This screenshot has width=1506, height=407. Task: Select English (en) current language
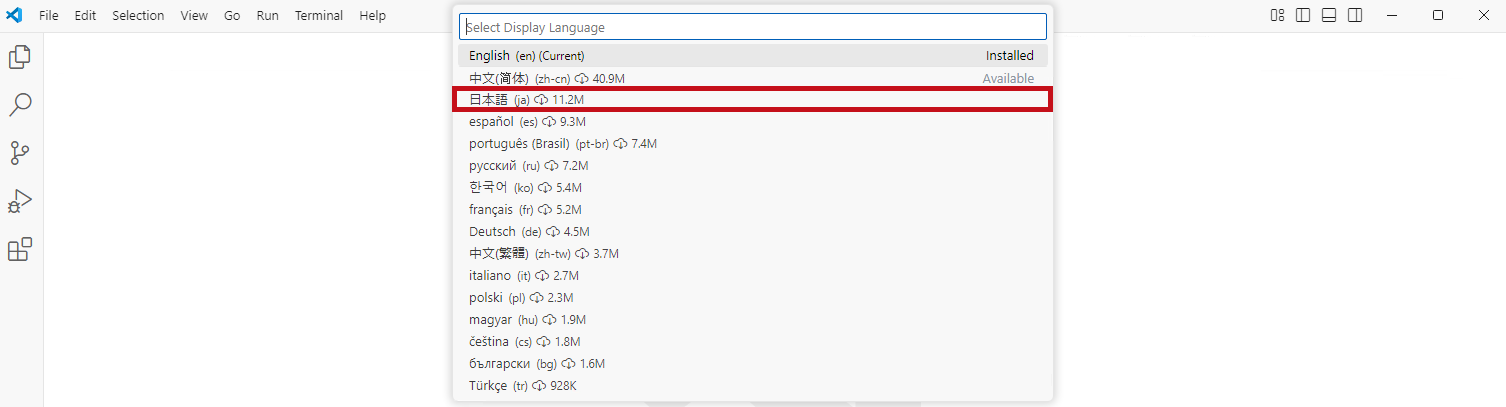753,56
